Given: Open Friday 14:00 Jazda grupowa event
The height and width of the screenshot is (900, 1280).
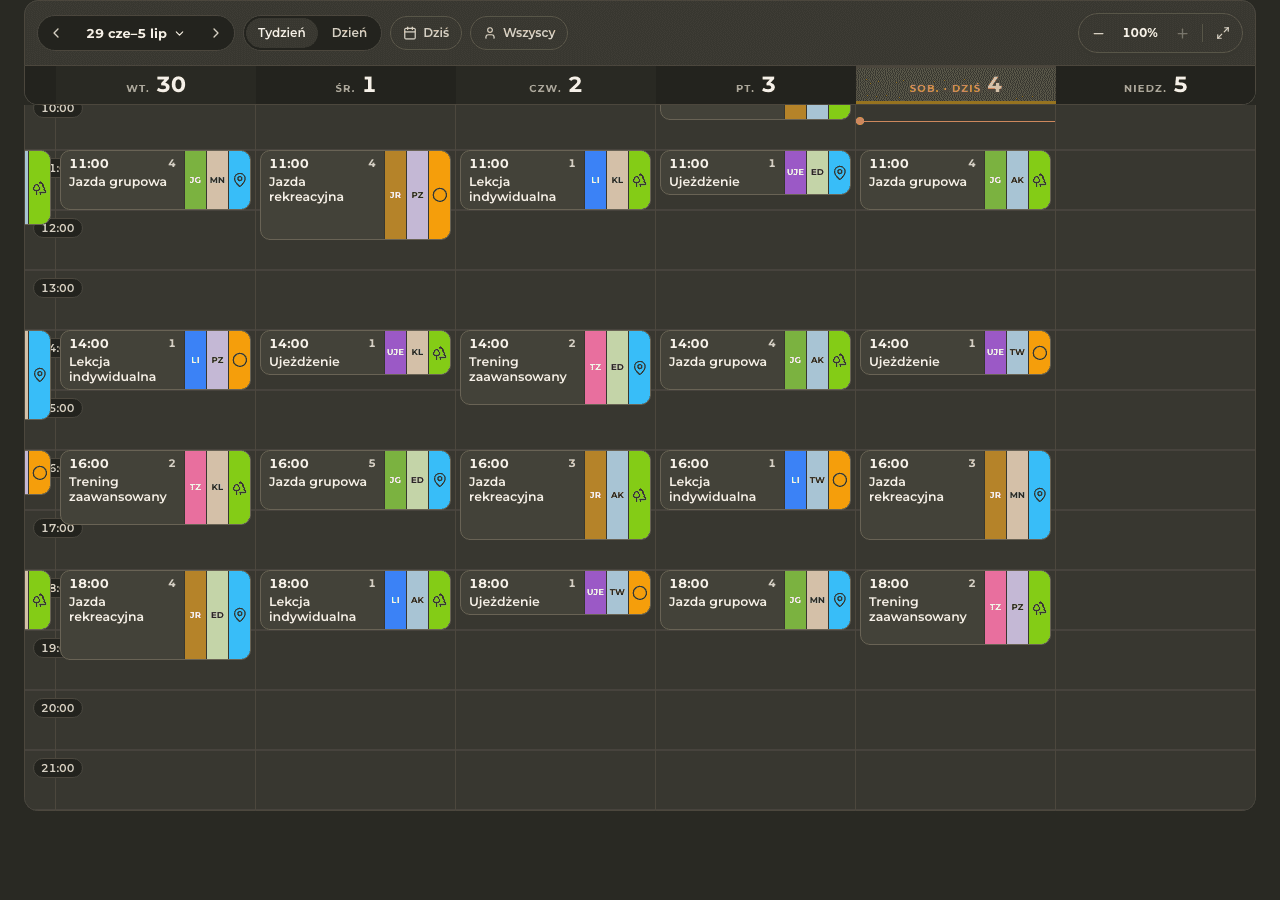Looking at the screenshot, I should pyautogui.click(x=722, y=360).
